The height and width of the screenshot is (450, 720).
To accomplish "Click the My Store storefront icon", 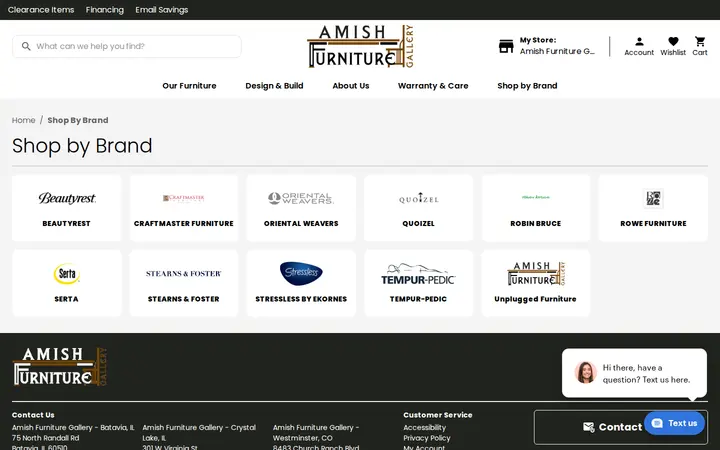I will click(506, 46).
